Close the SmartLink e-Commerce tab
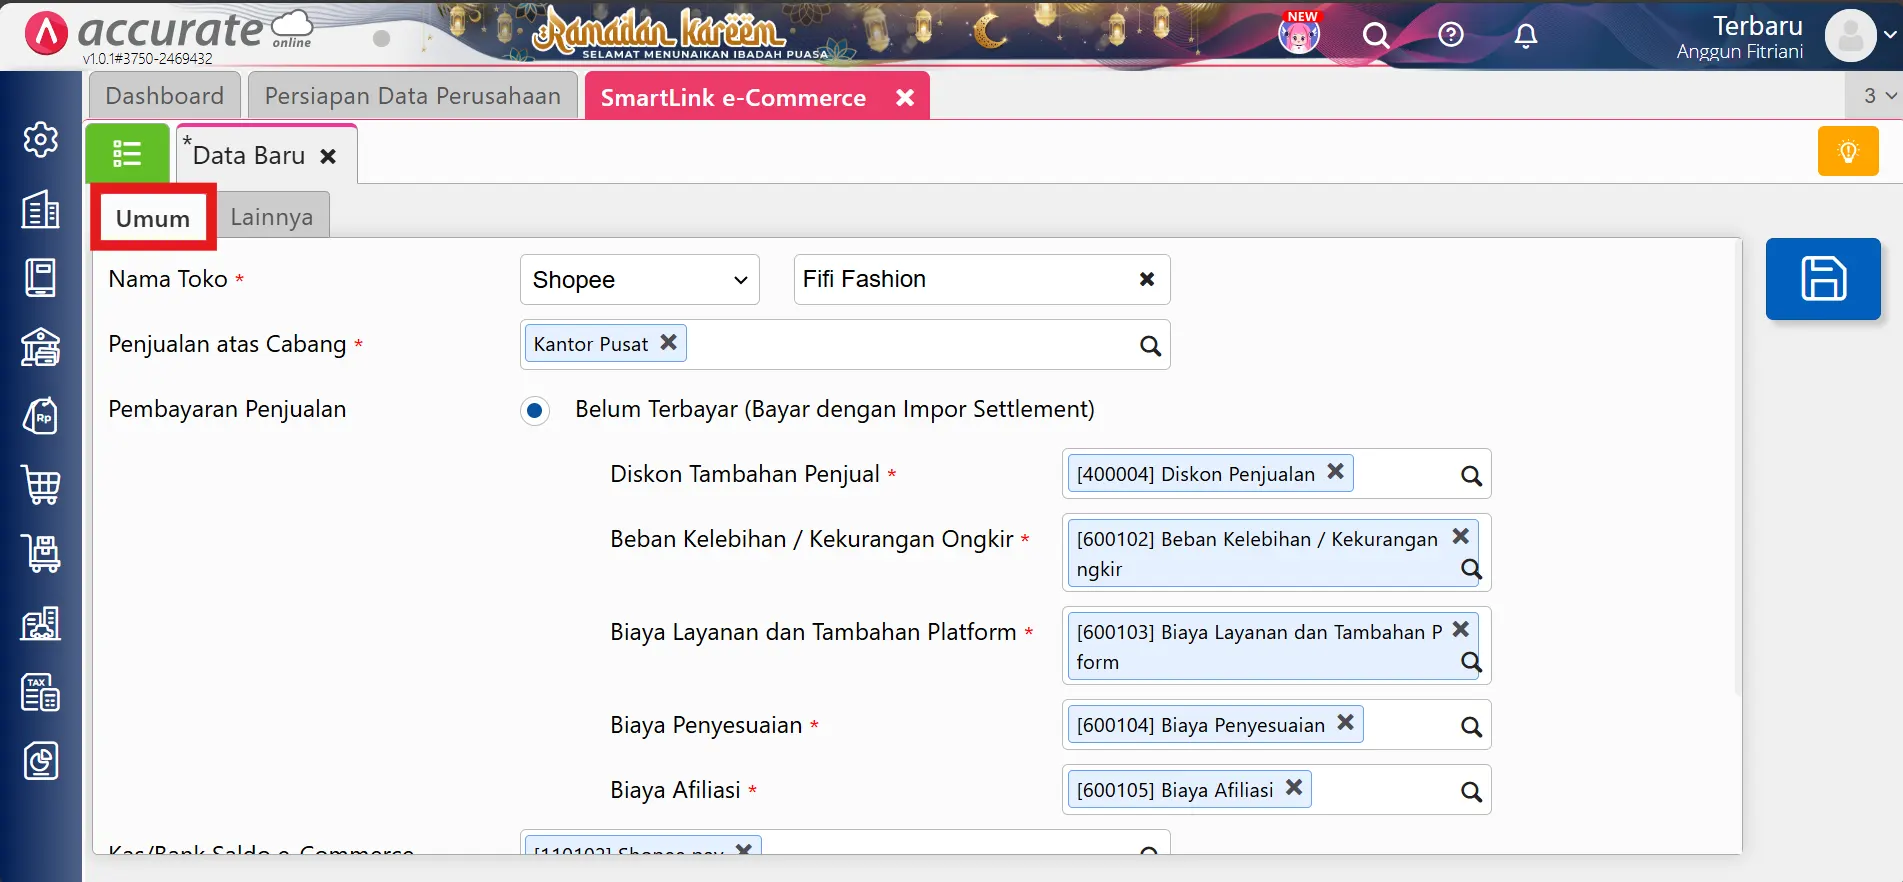This screenshot has width=1903, height=882. tap(905, 98)
